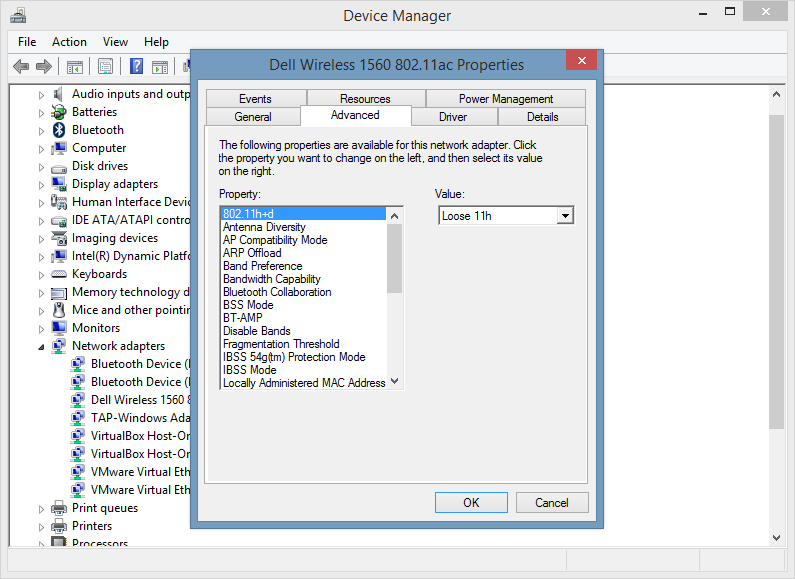Close the Dell Wireless Properties dialog
This screenshot has height=579, width=795.
click(582, 60)
